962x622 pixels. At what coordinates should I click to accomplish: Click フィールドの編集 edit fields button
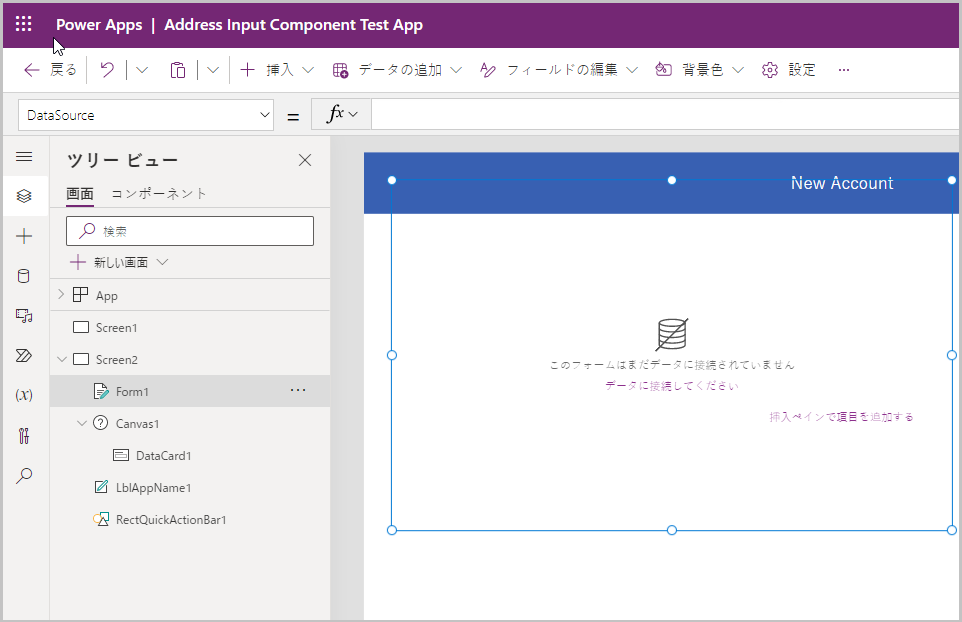coord(548,70)
